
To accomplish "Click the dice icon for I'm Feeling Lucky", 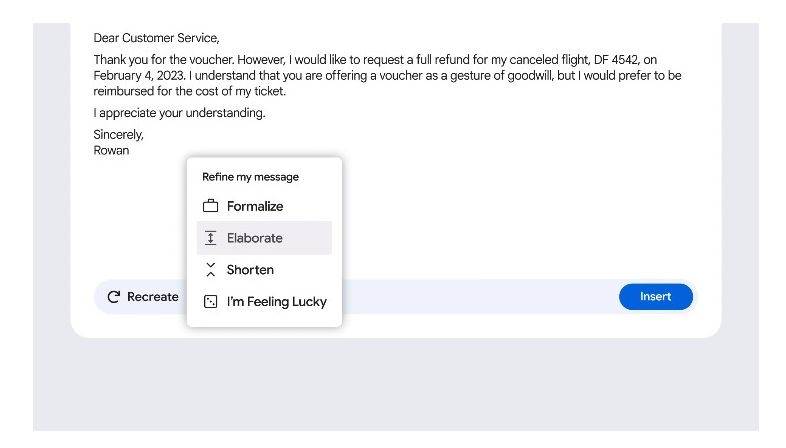I will tap(210, 302).
